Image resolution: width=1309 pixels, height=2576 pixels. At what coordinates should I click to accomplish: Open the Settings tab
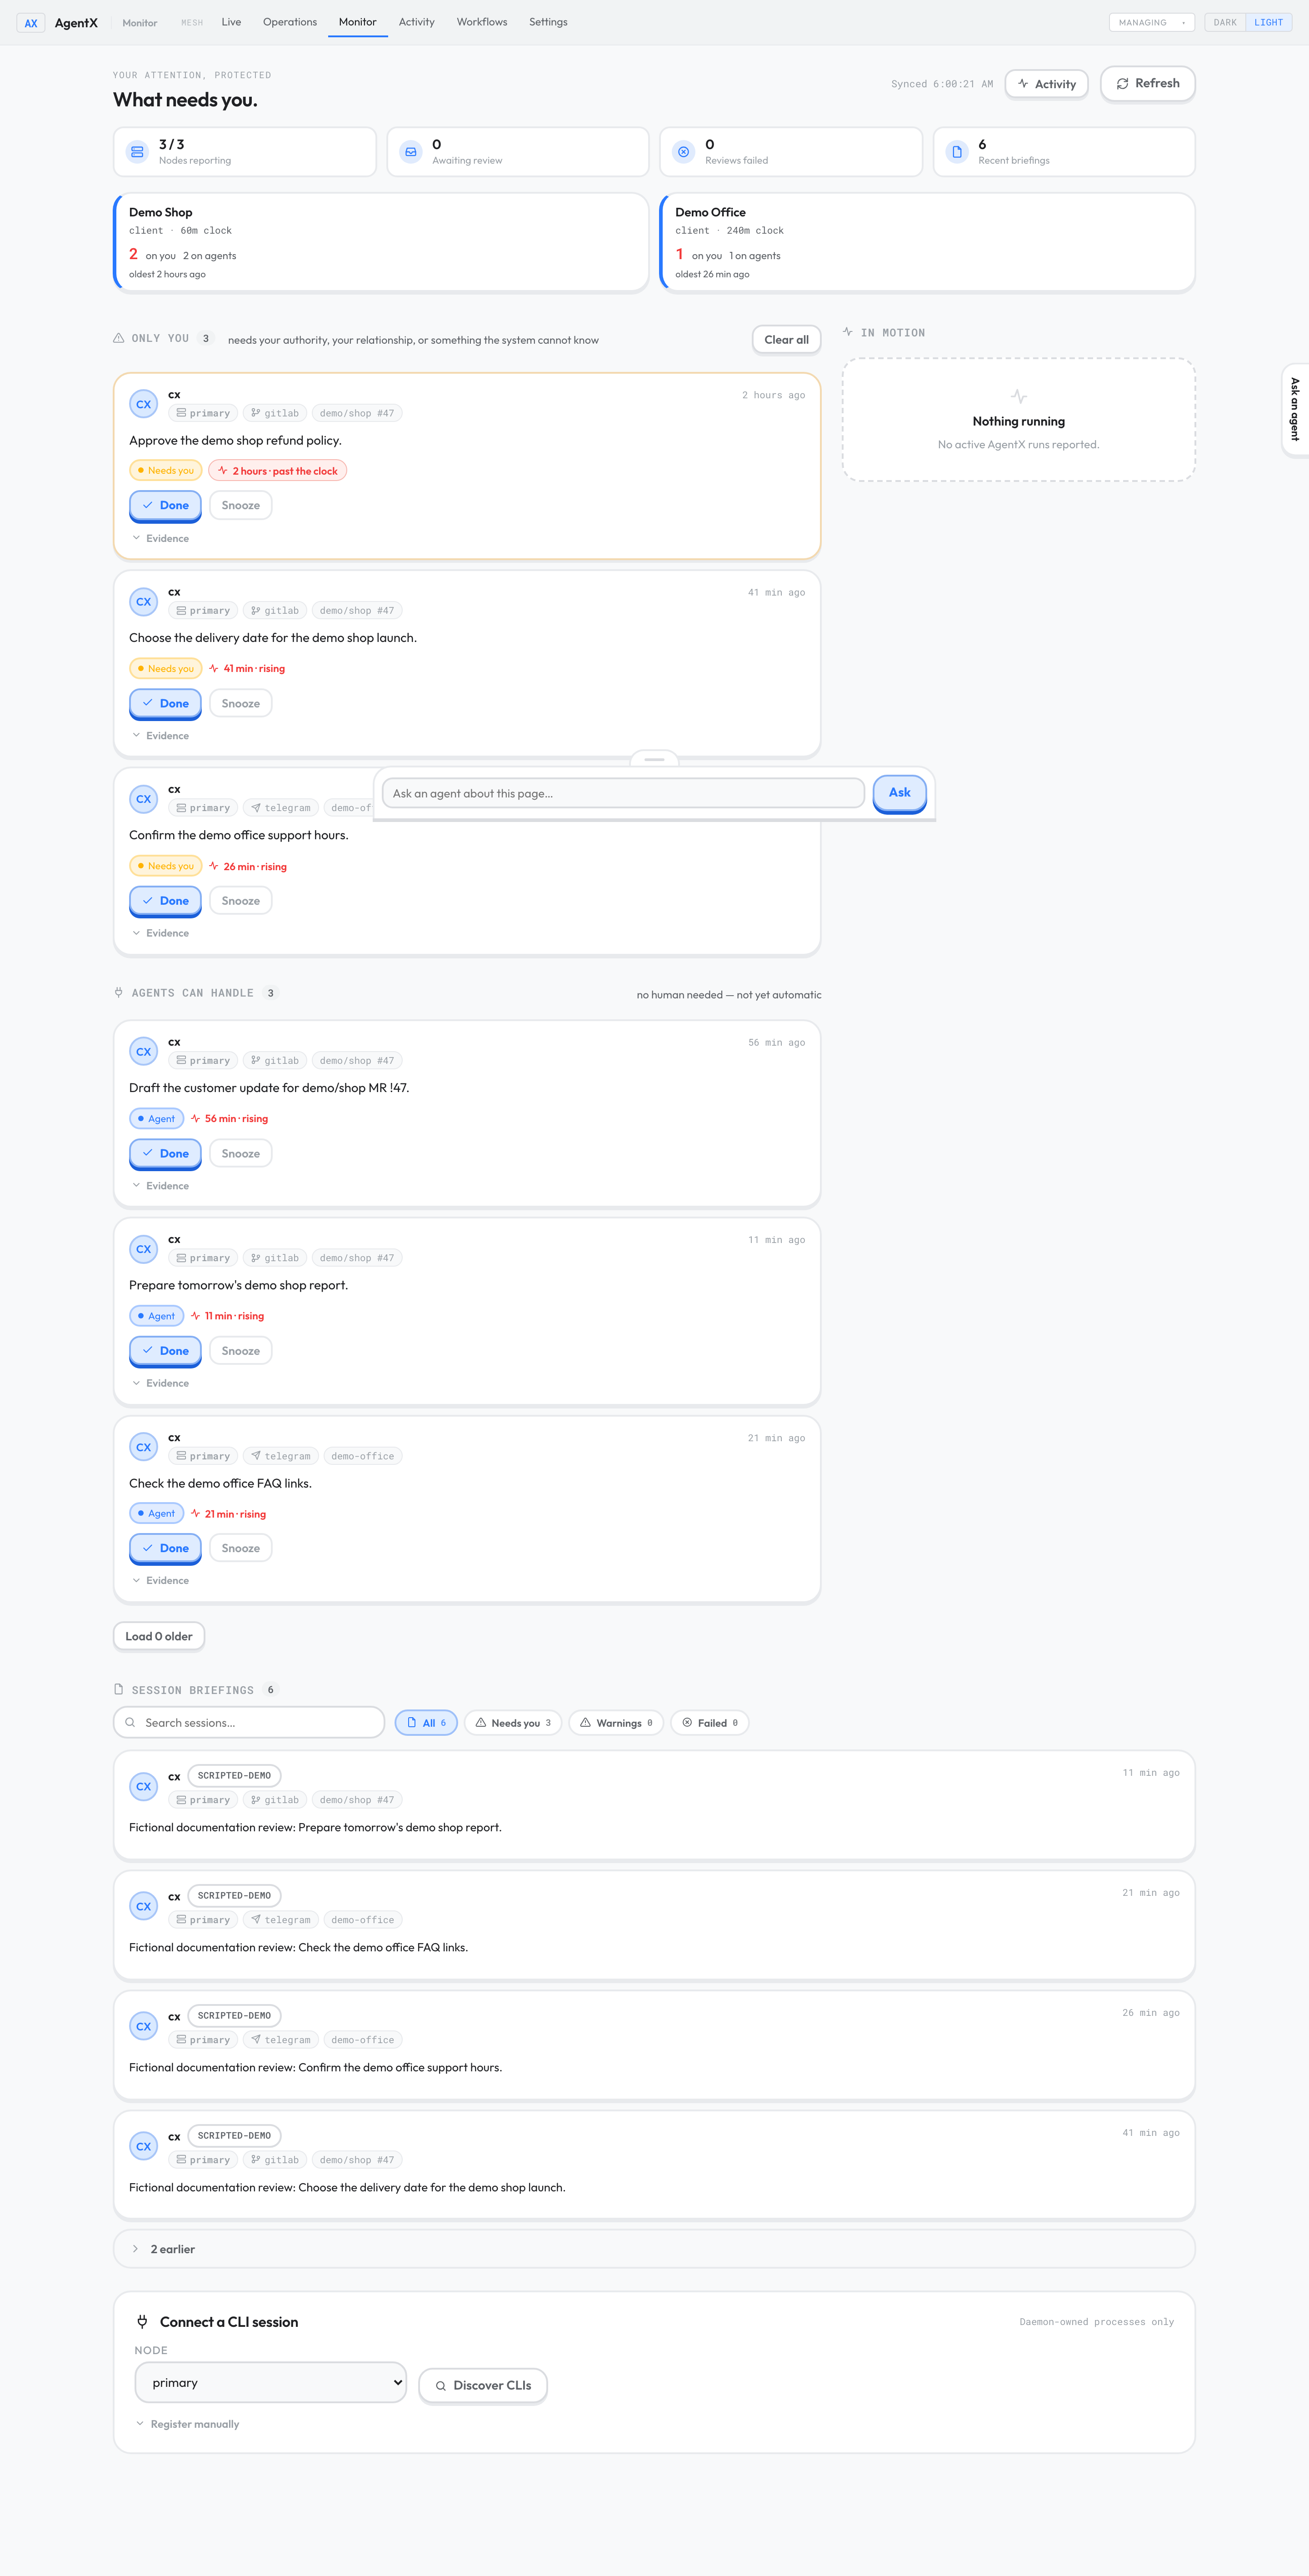pyautogui.click(x=548, y=22)
